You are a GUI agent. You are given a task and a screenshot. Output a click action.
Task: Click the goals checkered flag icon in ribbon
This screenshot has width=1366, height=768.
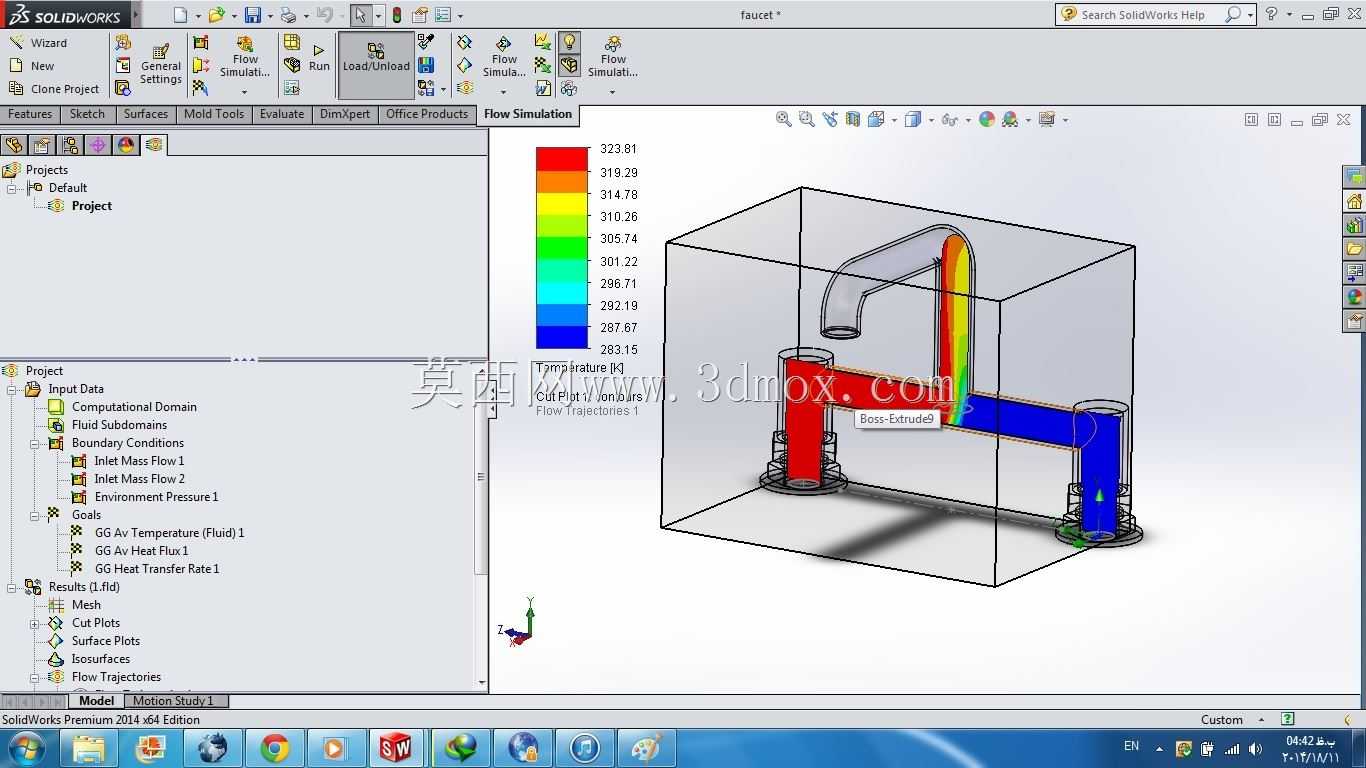(201, 88)
